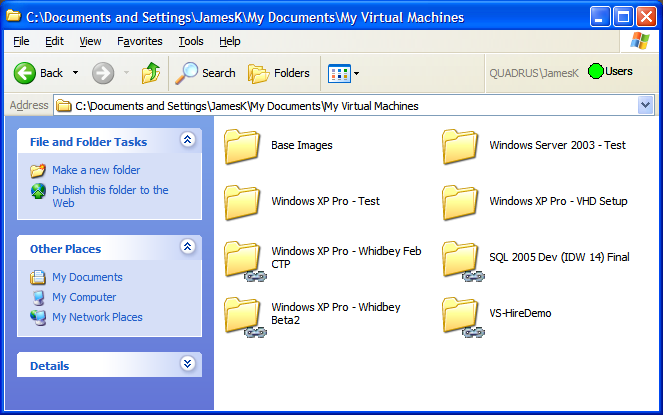
Task: Click the green Back arrow icon
Action: click(25, 73)
